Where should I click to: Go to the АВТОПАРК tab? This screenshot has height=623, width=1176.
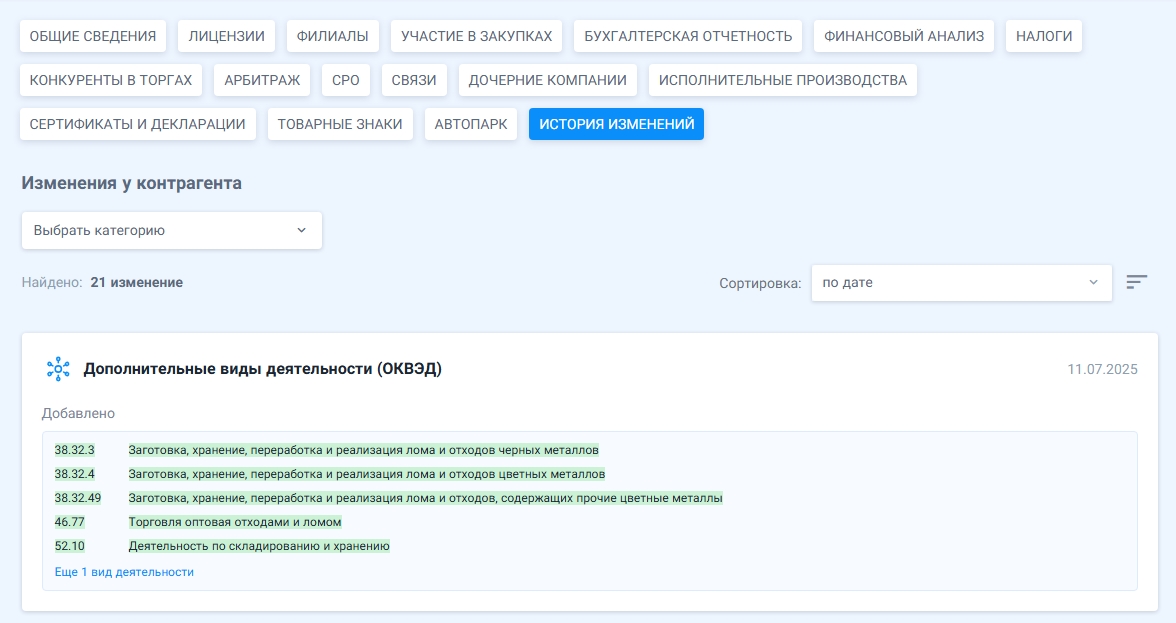(471, 124)
